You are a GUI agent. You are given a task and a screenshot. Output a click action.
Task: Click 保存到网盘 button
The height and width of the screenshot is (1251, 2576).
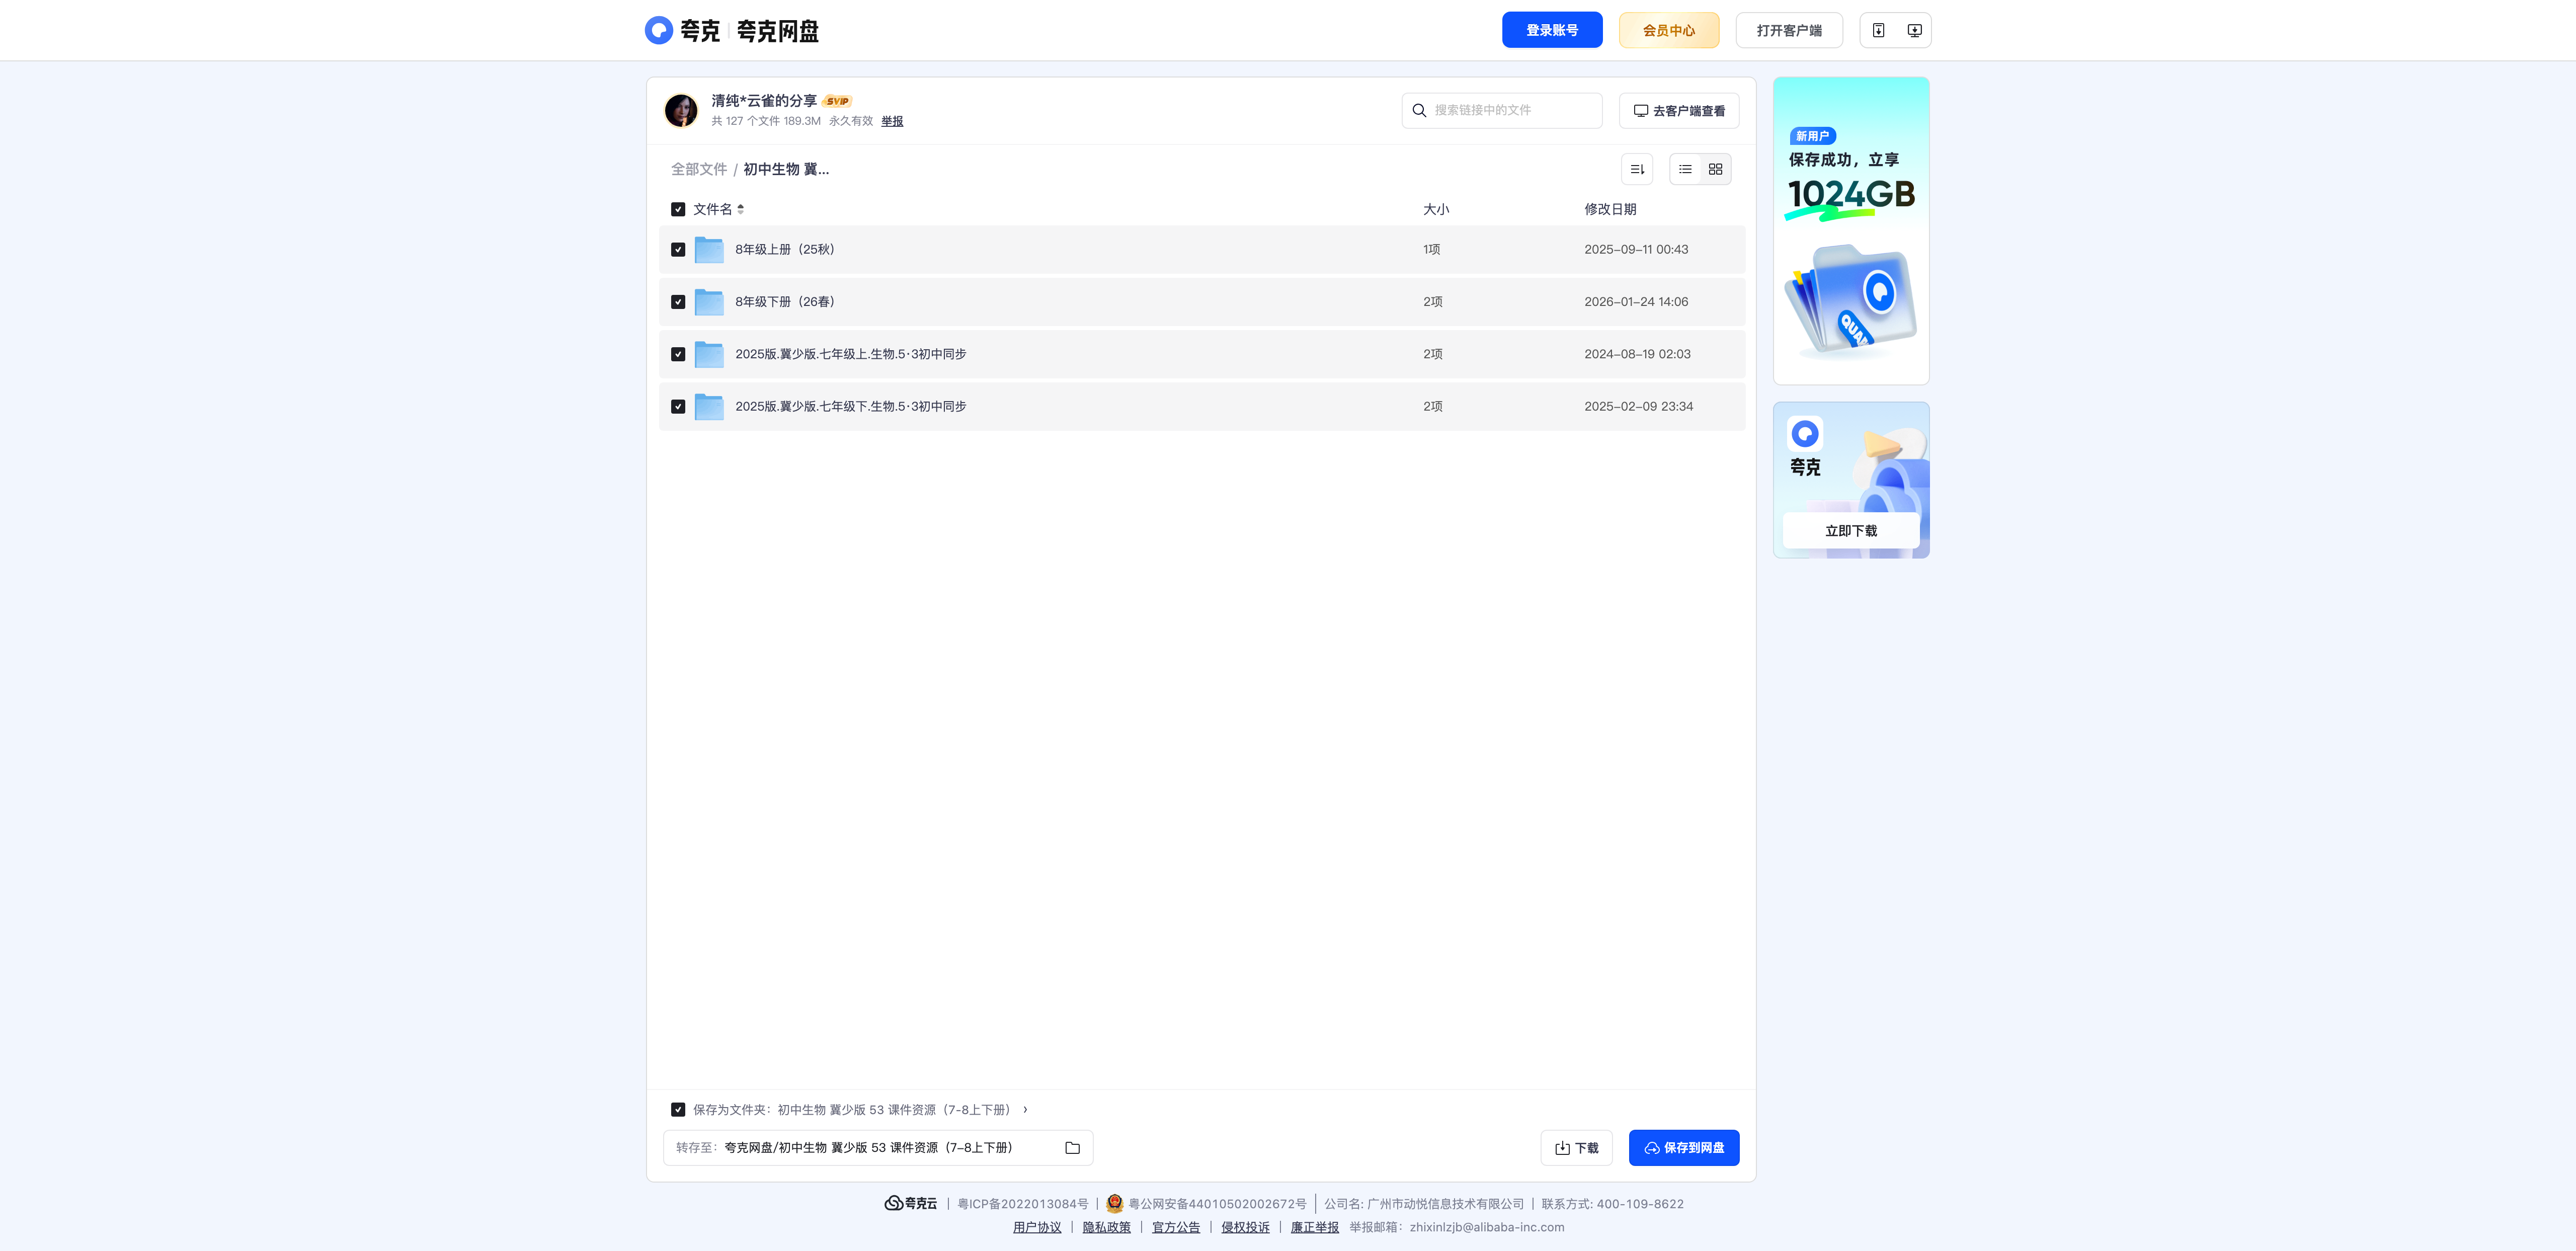pyautogui.click(x=1684, y=1148)
